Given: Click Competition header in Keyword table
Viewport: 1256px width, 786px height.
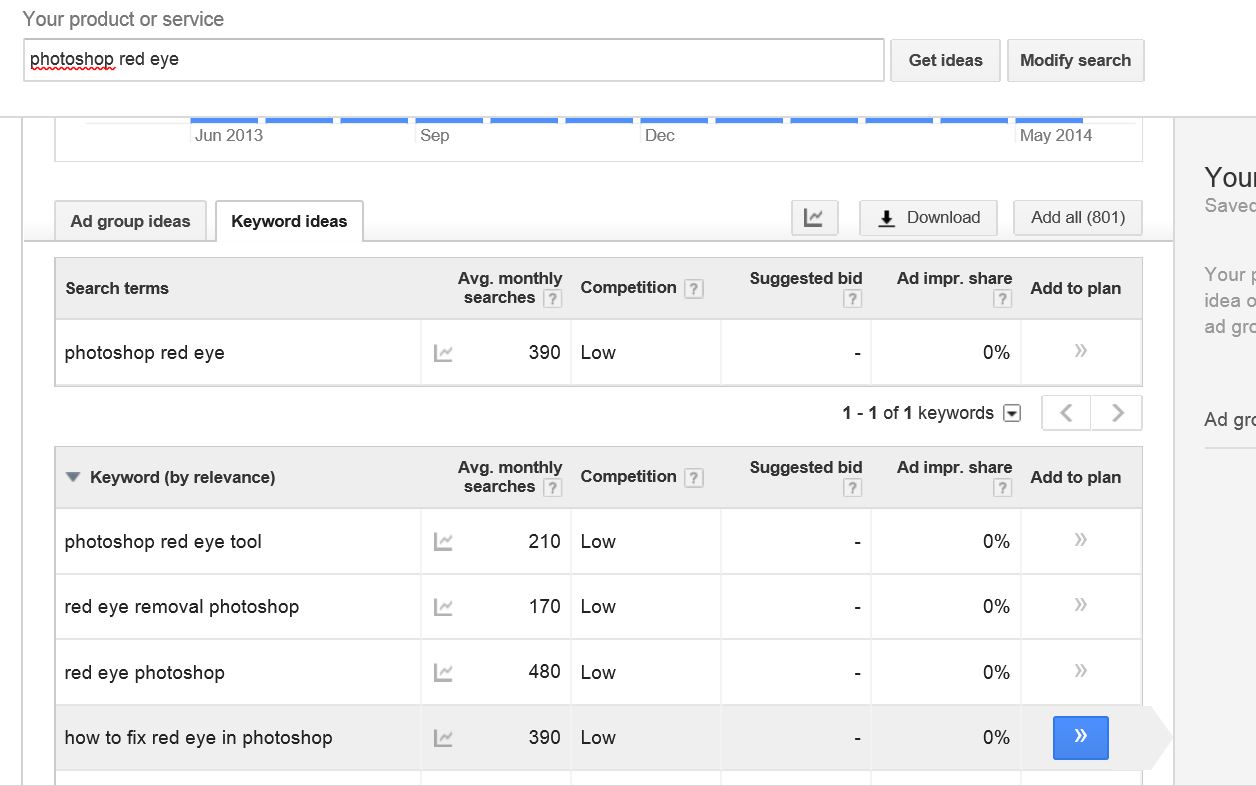Looking at the screenshot, I should click(628, 477).
